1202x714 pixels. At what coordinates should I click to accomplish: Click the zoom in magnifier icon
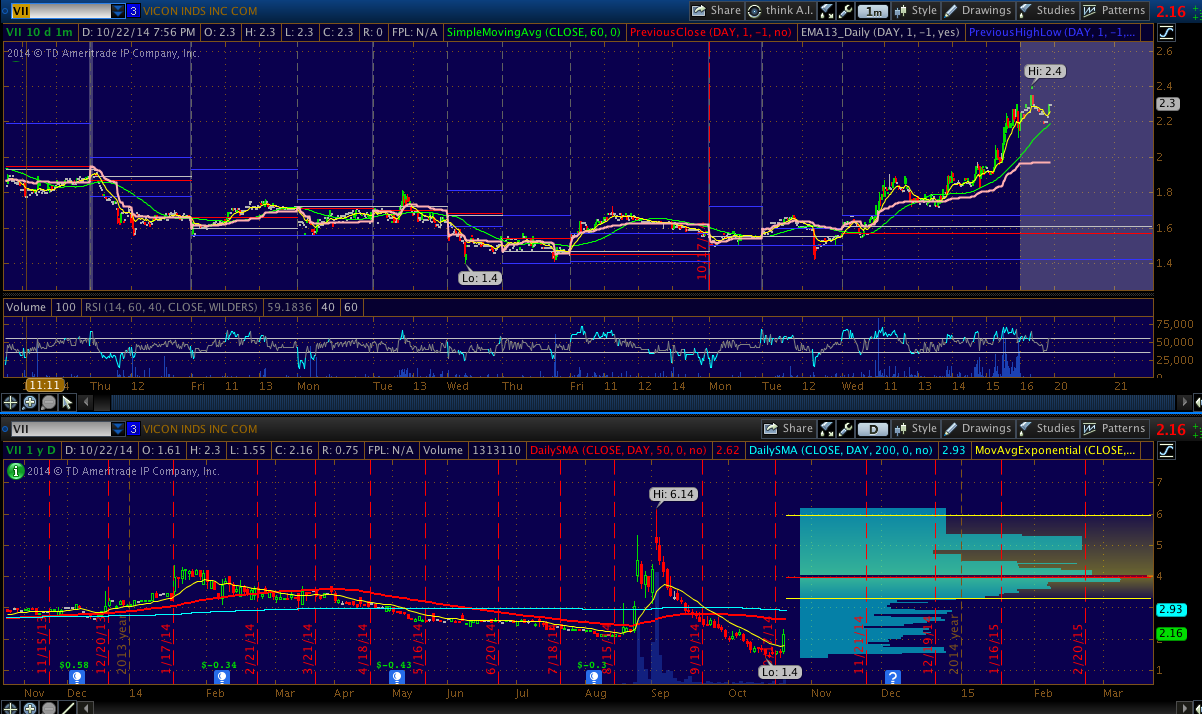[x=29, y=402]
